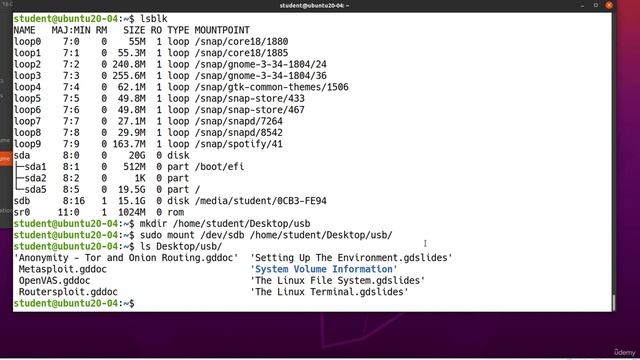Click the loop9 device name
The width and height of the screenshot is (640, 360).
point(27,144)
